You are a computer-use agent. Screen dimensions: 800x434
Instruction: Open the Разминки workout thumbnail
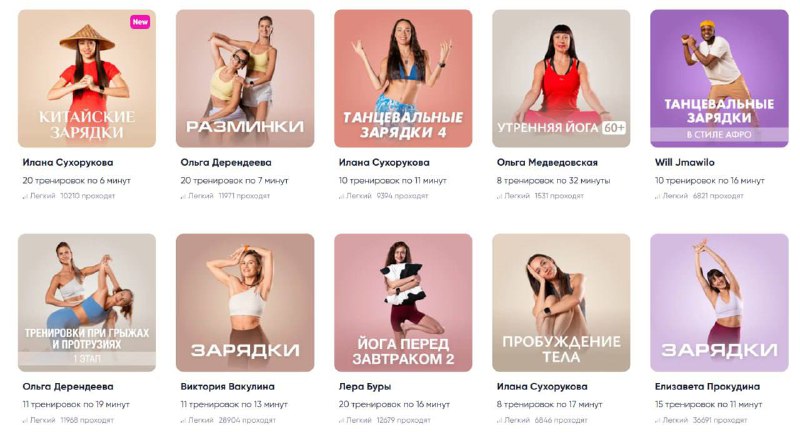[245, 79]
